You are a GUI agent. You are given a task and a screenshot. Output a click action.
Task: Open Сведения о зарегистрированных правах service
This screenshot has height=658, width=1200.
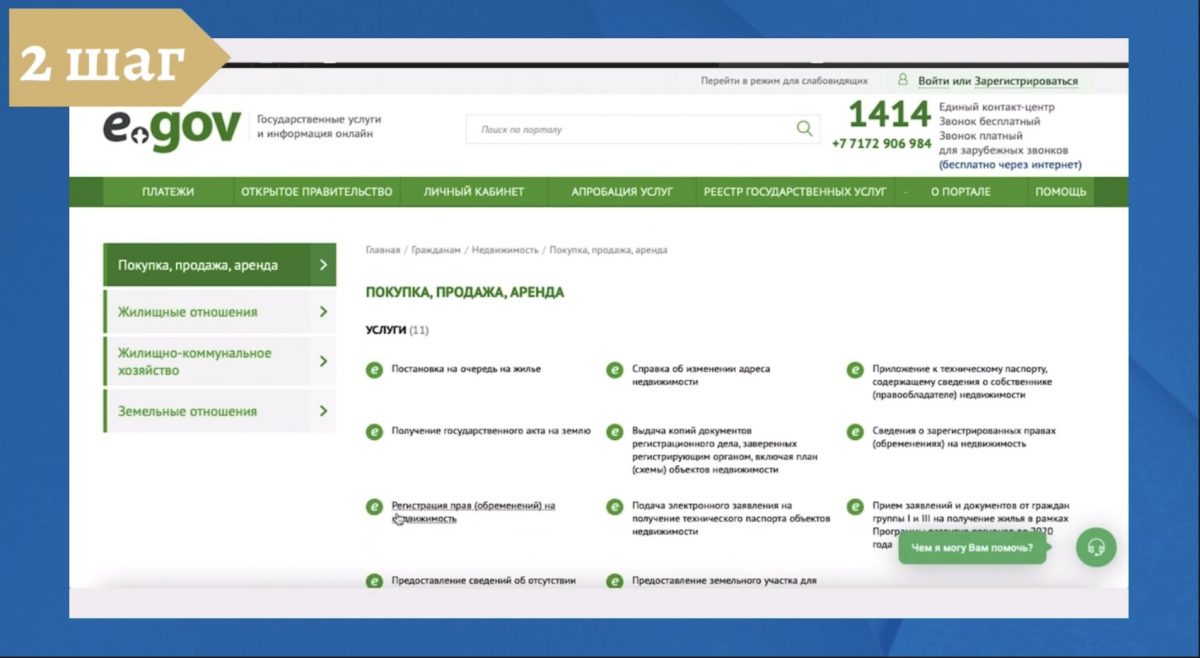tap(964, 437)
